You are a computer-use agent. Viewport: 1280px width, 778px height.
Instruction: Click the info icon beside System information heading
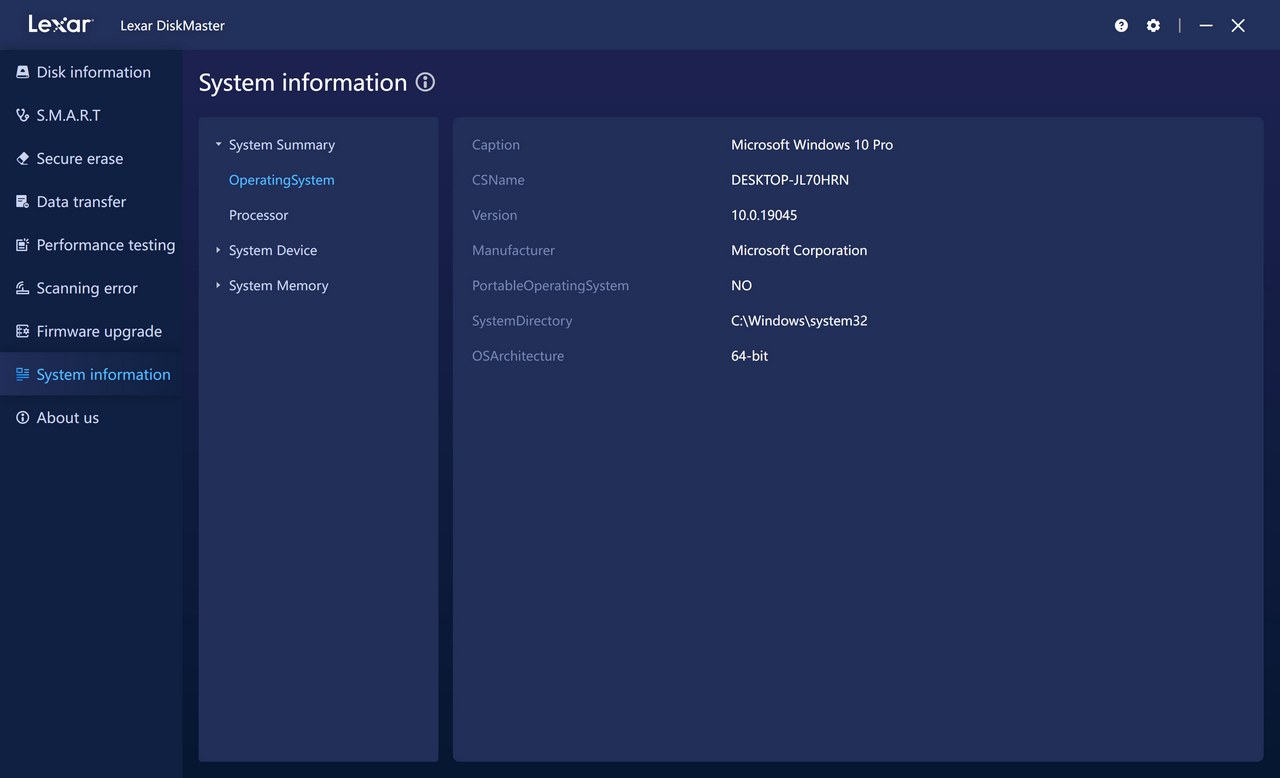[425, 82]
